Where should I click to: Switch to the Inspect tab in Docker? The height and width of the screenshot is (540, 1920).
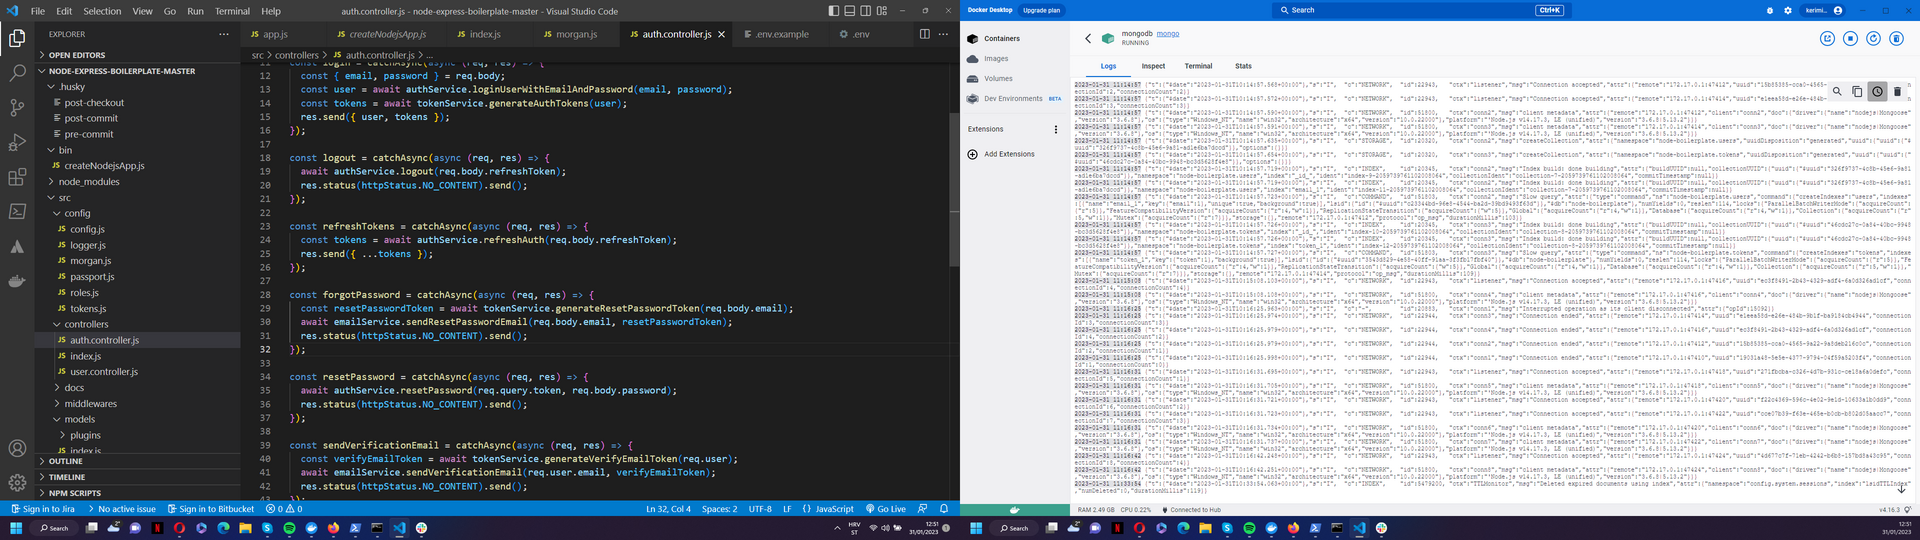tap(1153, 66)
